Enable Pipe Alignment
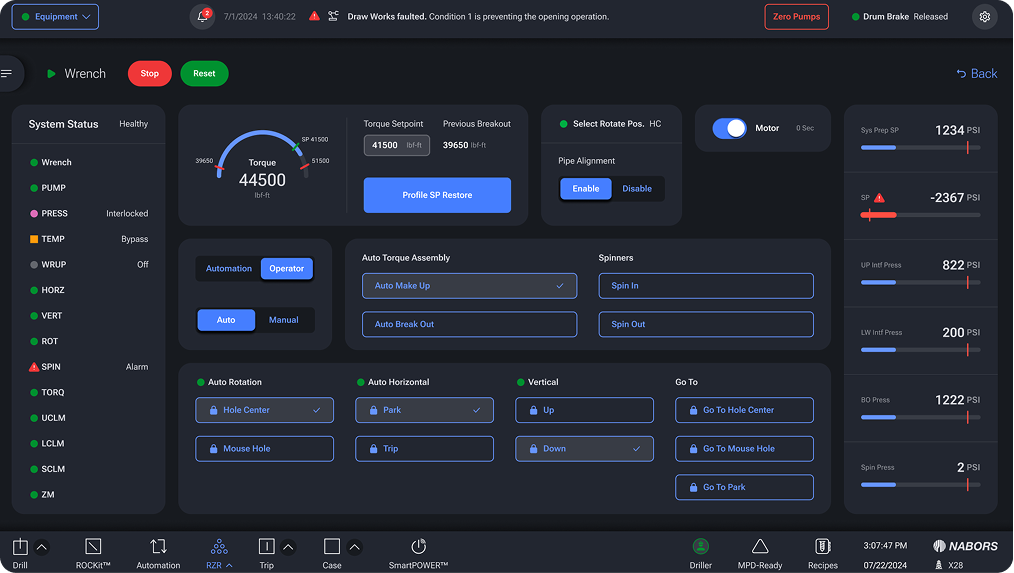Screen dimensions: 1014x573 point(585,189)
